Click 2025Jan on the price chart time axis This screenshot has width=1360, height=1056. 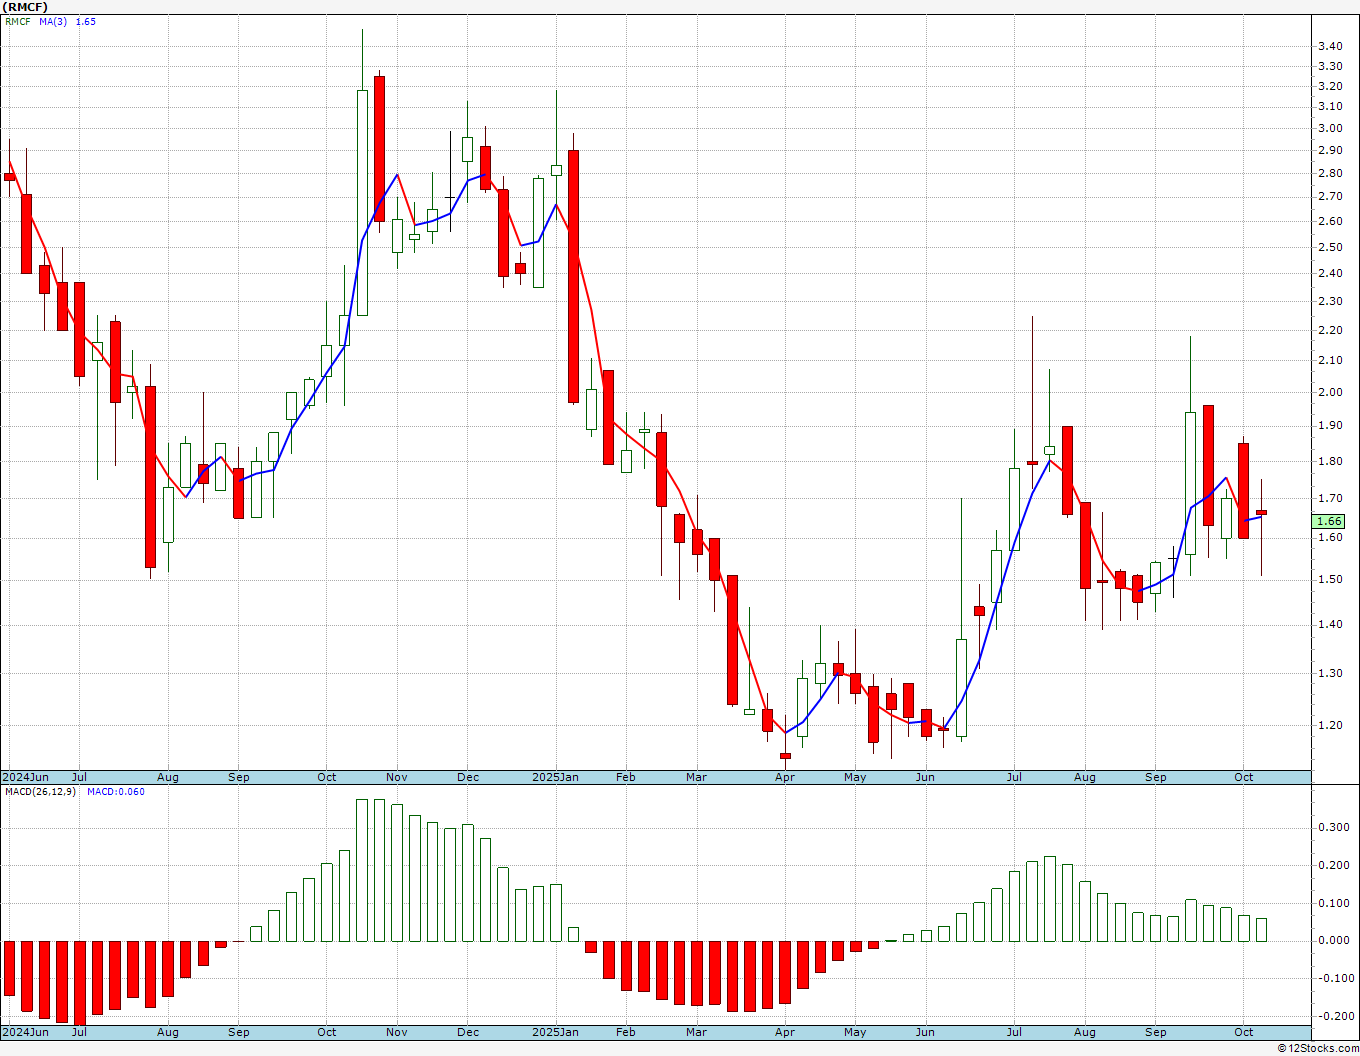pos(555,777)
